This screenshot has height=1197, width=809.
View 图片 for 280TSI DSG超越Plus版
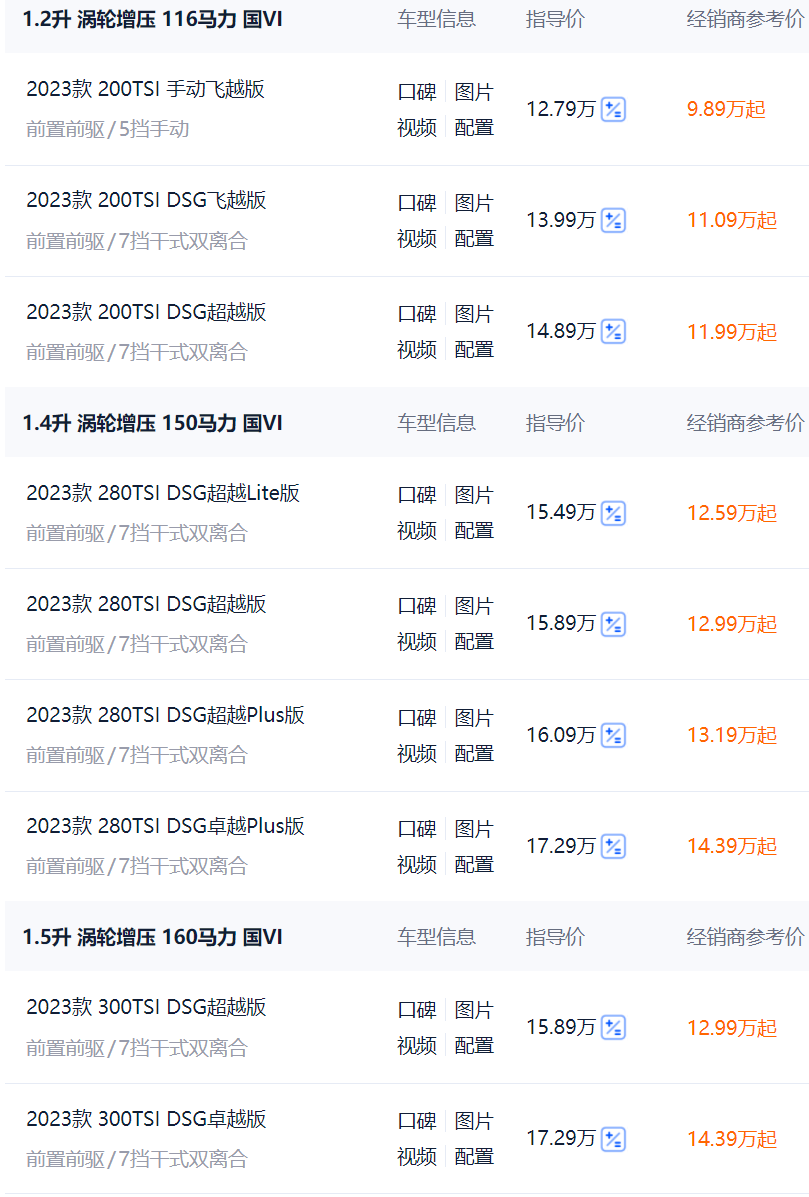click(474, 718)
